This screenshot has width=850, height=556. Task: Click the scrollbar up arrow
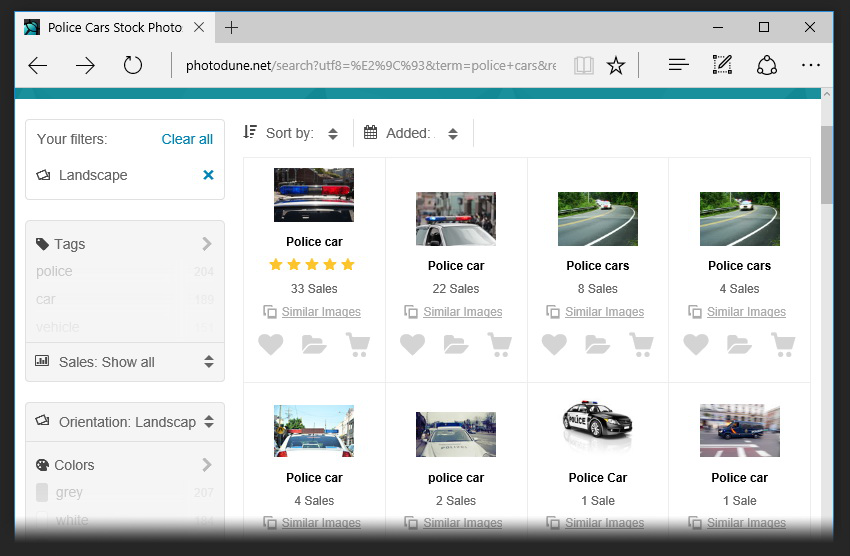pyautogui.click(x=826, y=94)
